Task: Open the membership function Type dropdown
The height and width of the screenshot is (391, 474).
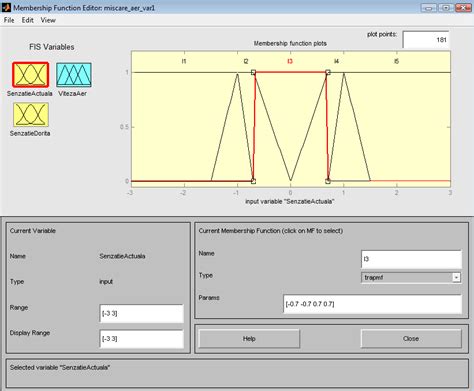Action: point(411,277)
